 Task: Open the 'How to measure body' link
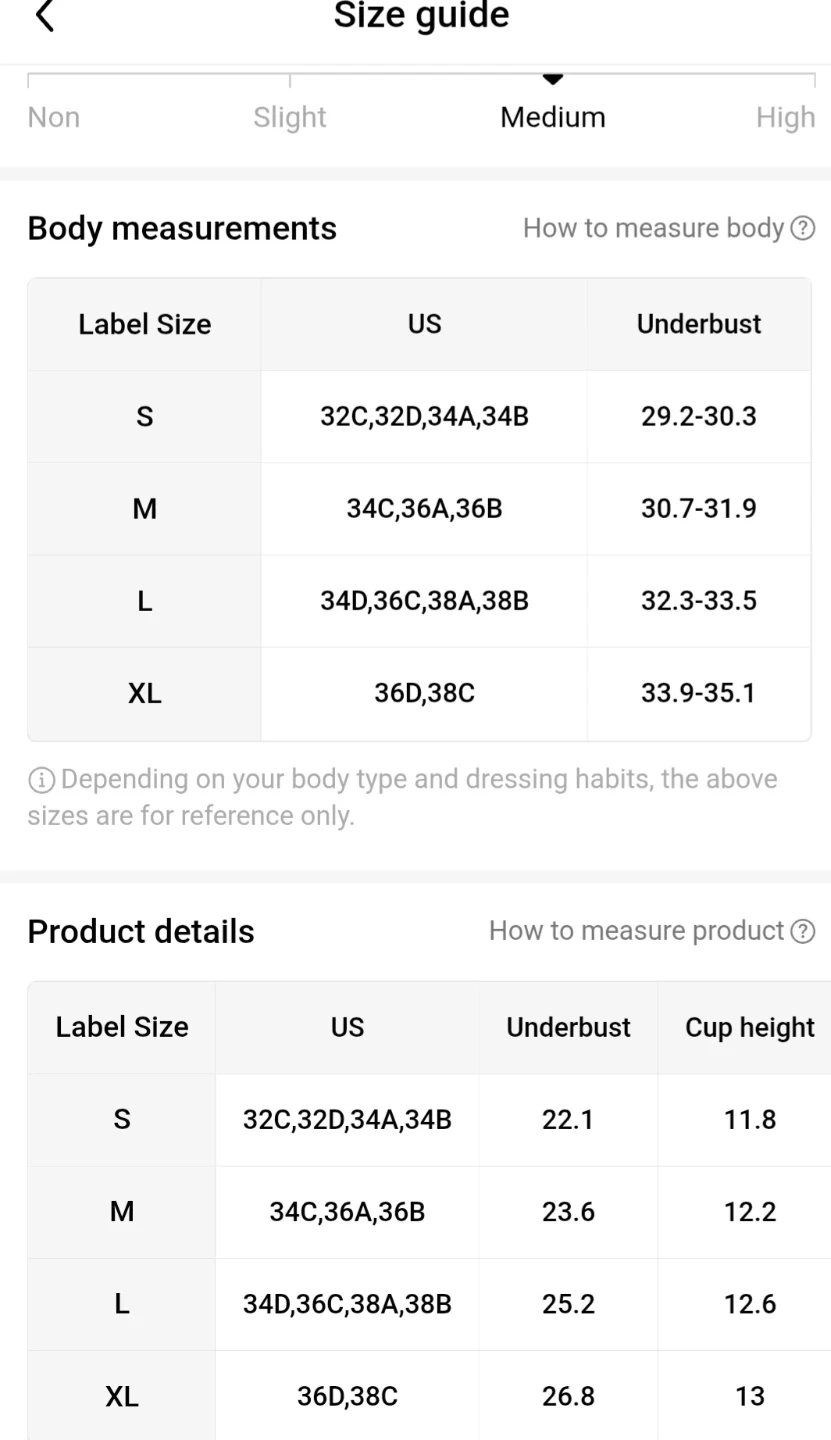coord(653,228)
